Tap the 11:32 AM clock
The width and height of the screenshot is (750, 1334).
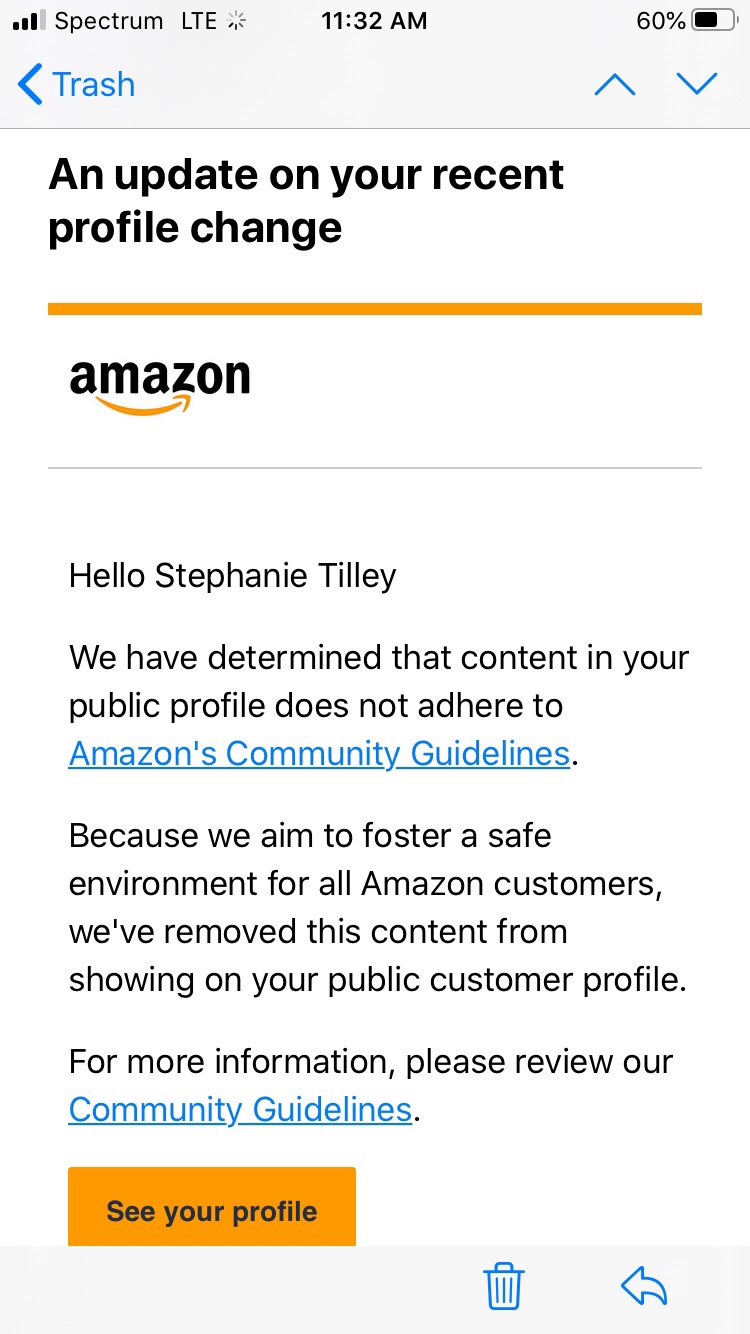coord(374,21)
